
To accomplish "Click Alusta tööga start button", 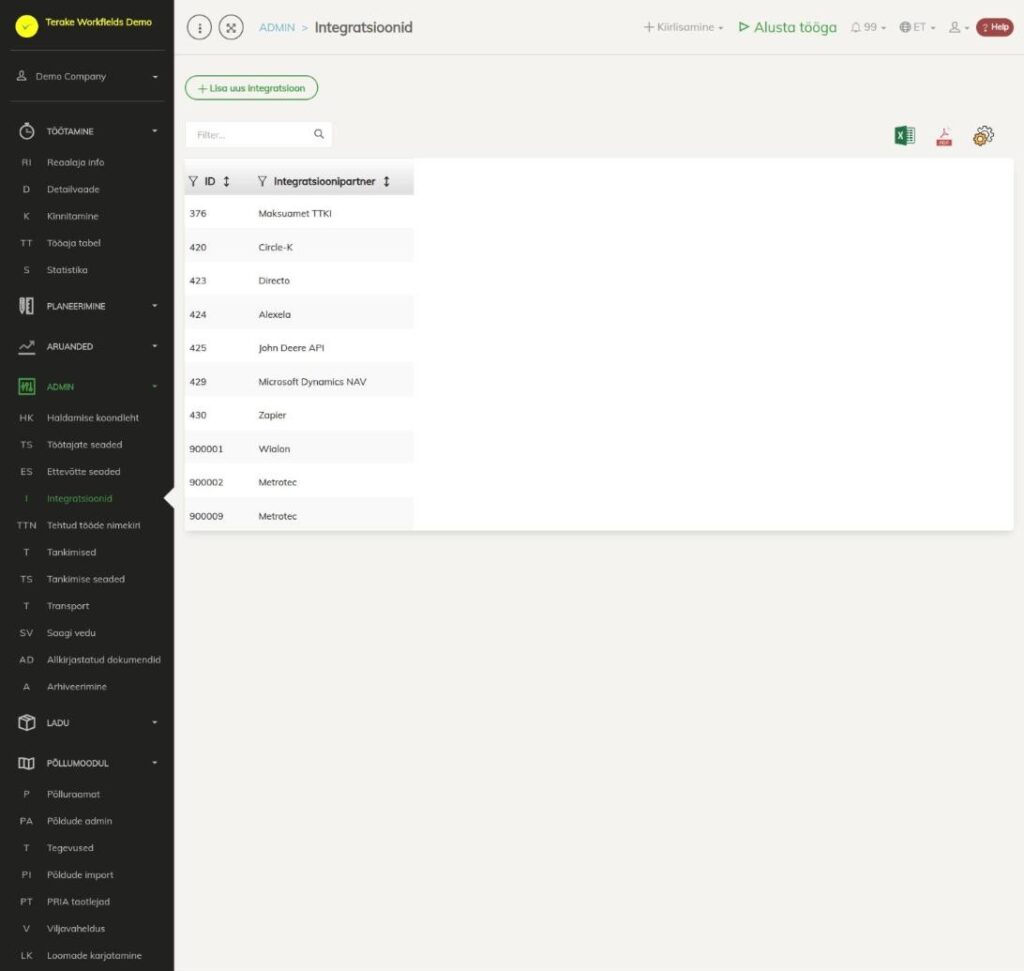I will (788, 27).
